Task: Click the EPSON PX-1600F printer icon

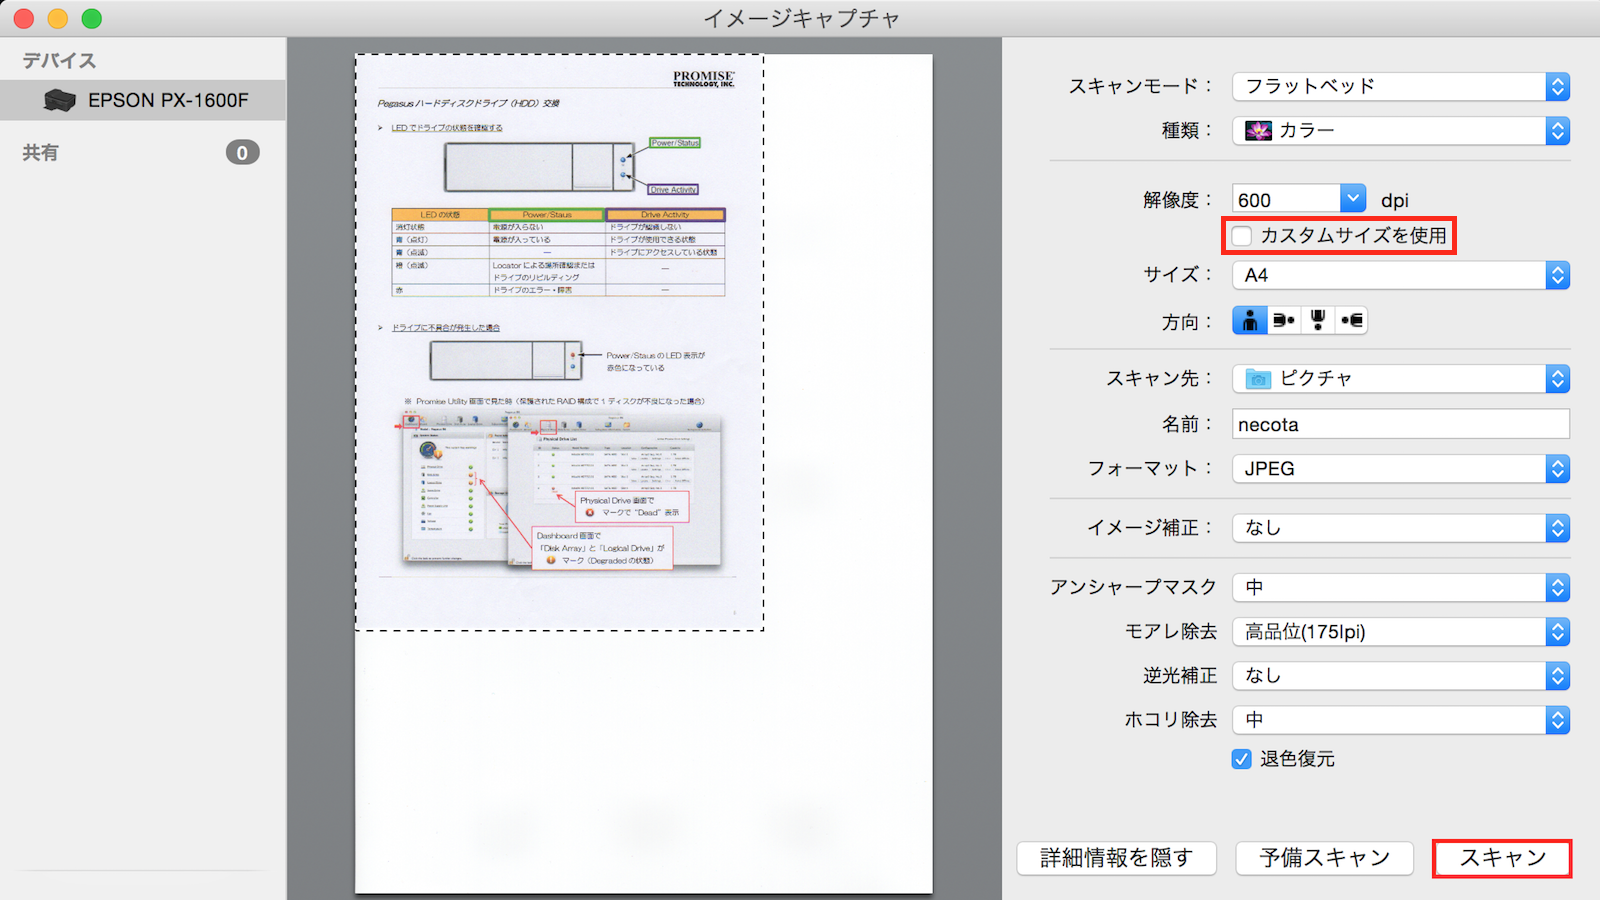Action: tap(60, 100)
